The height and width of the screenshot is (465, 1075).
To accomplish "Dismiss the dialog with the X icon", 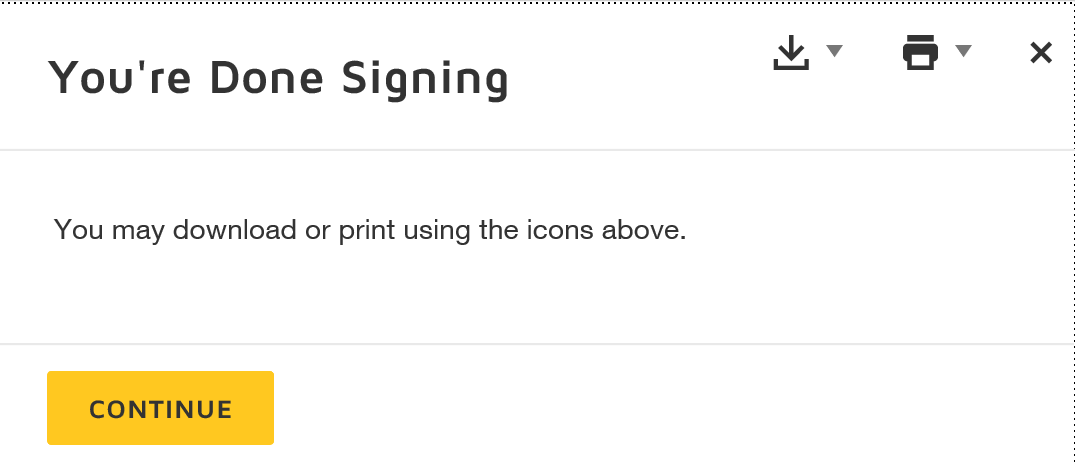I will click(1041, 53).
